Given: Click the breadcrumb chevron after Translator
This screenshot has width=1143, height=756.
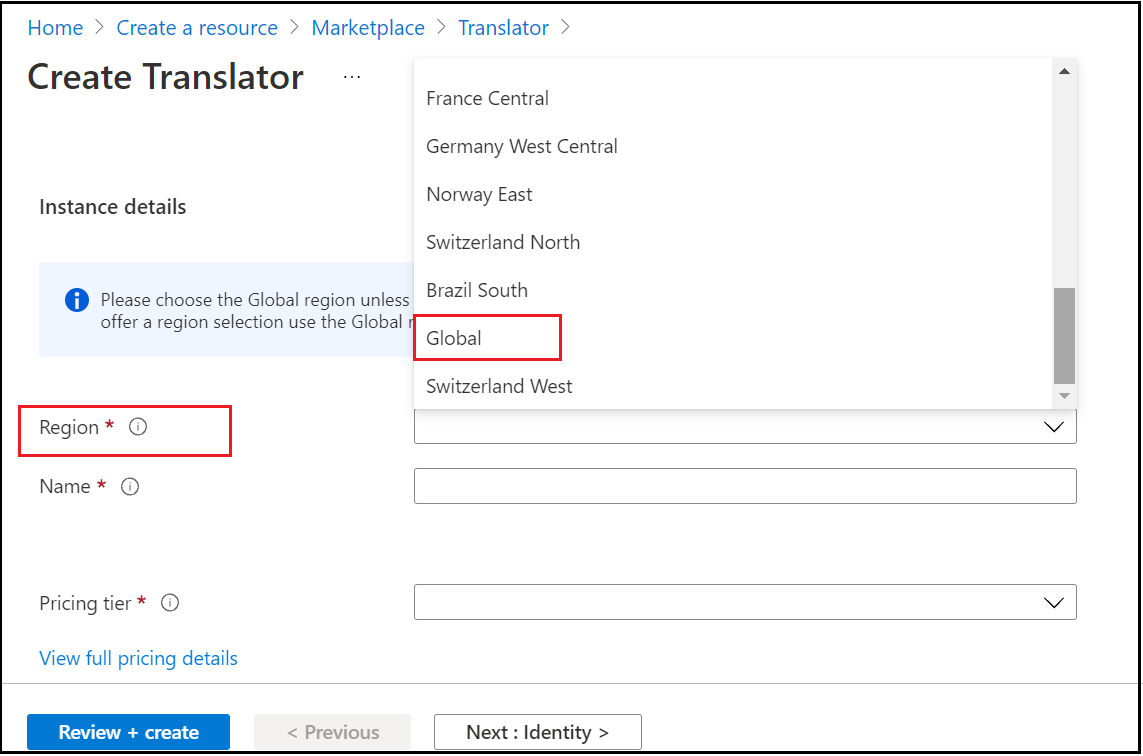Looking at the screenshot, I should (566, 28).
